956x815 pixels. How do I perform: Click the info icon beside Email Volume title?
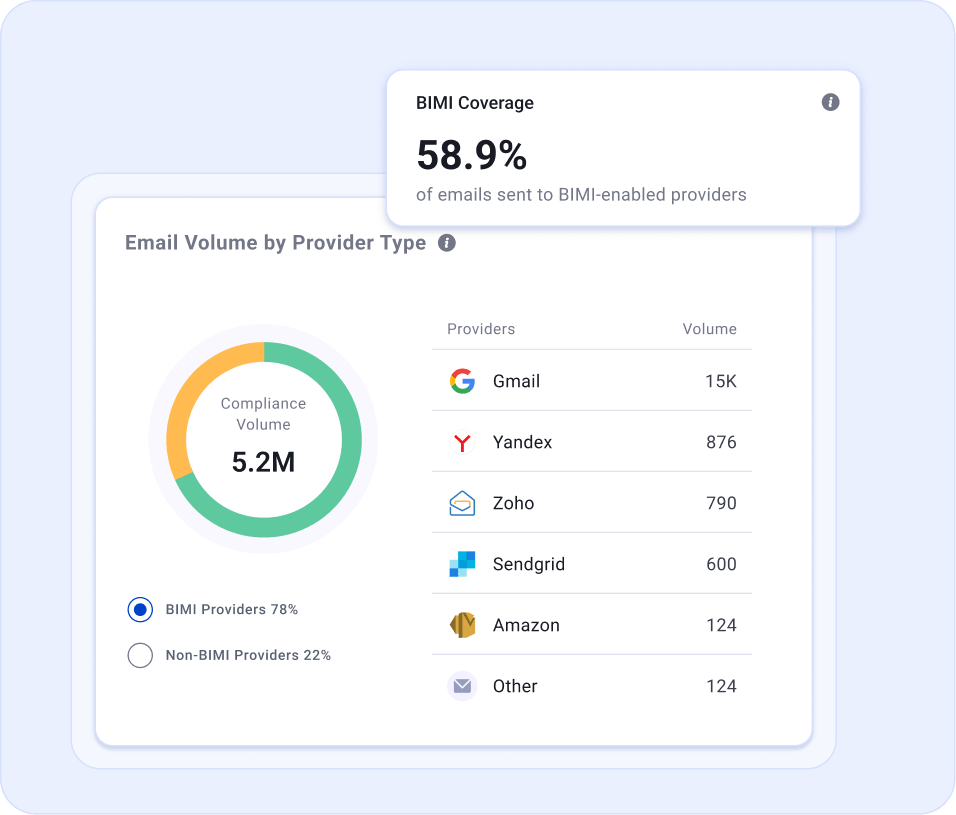(447, 243)
